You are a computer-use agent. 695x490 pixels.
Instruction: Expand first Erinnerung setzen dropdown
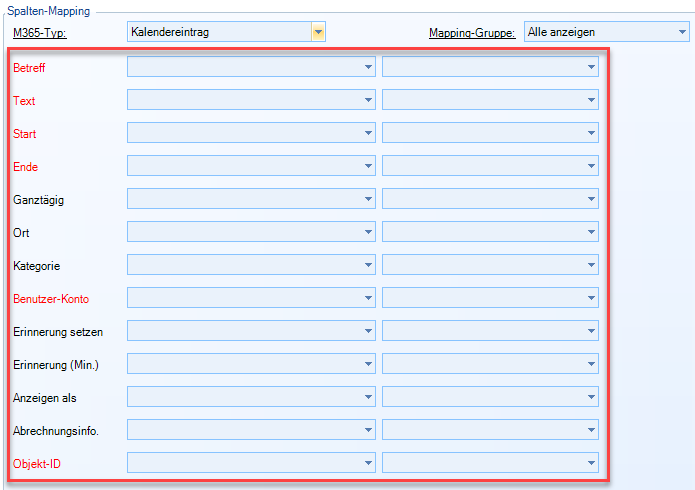[251, 331]
